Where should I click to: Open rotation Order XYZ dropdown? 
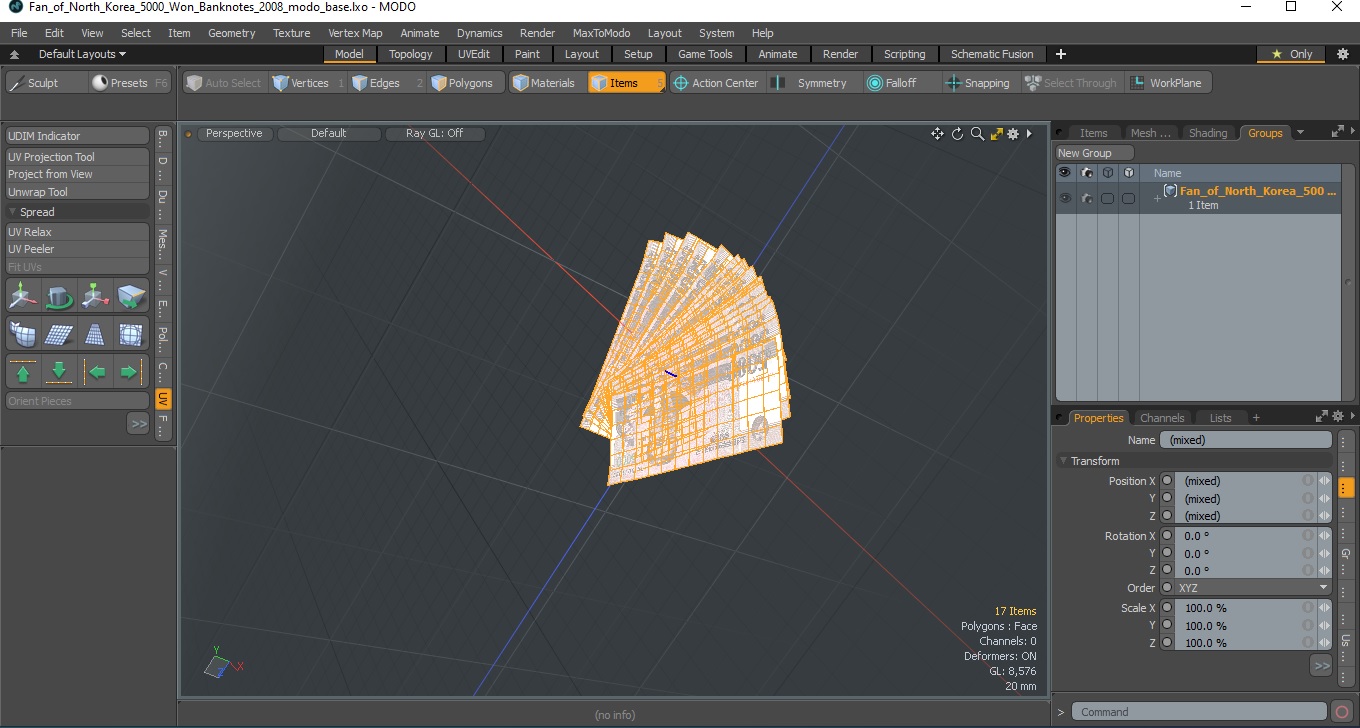click(1253, 588)
